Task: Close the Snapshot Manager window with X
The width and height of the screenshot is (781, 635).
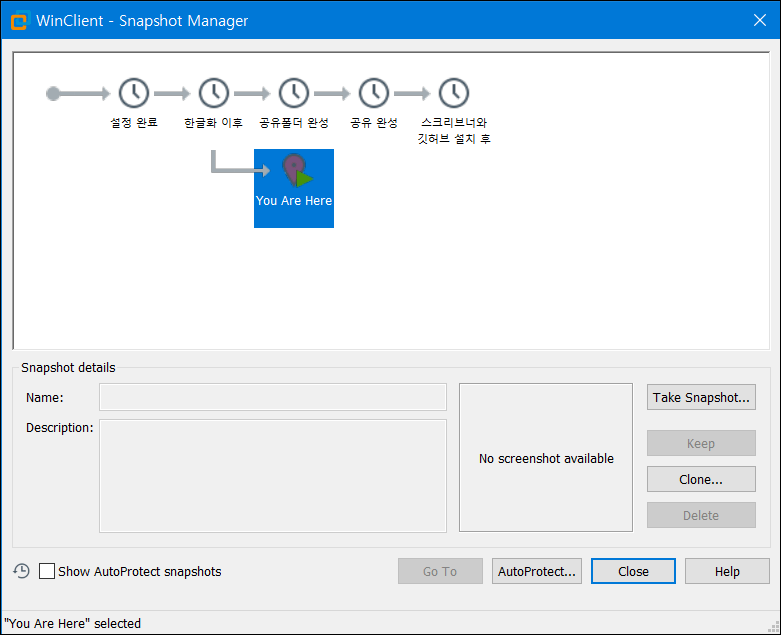Action: coord(760,20)
